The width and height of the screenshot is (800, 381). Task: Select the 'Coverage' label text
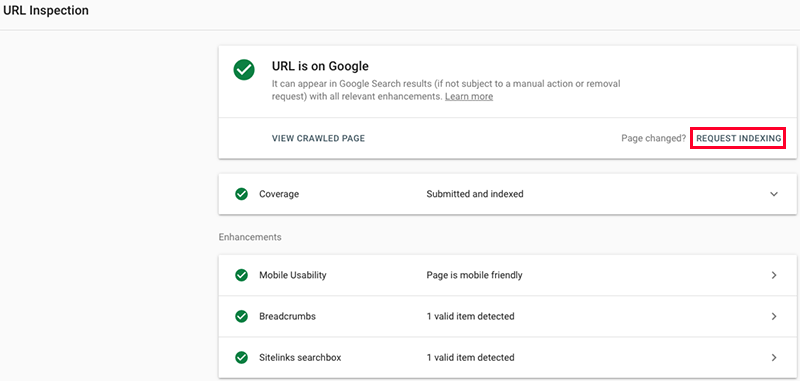[x=279, y=194]
